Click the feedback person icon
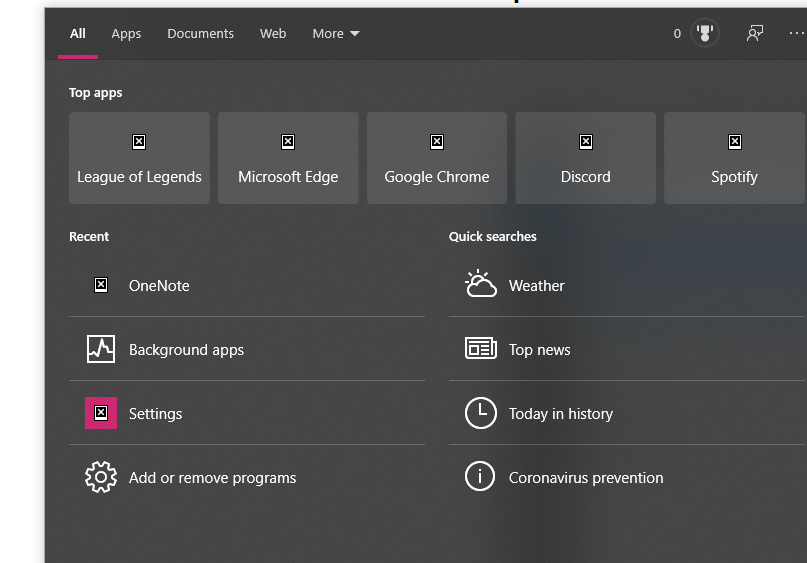 coord(755,33)
